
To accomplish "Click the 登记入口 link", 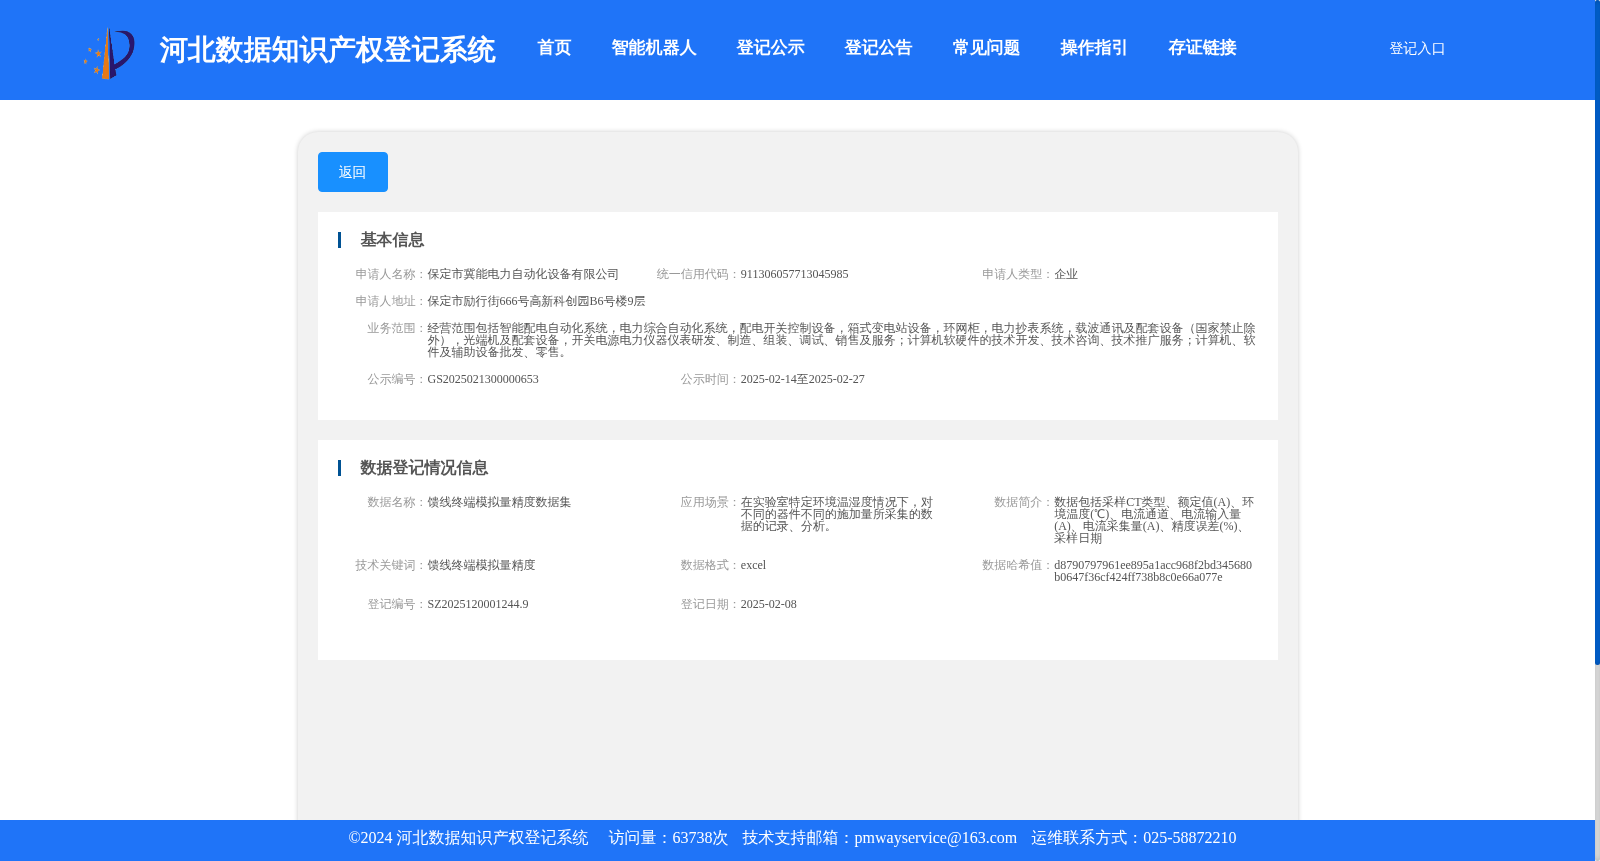I will [1417, 49].
